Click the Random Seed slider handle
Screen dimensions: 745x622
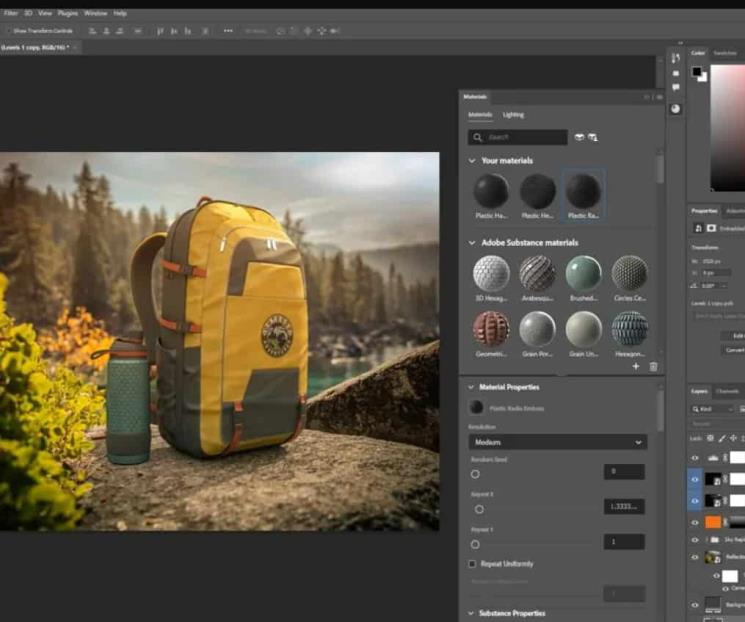click(x=475, y=474)
